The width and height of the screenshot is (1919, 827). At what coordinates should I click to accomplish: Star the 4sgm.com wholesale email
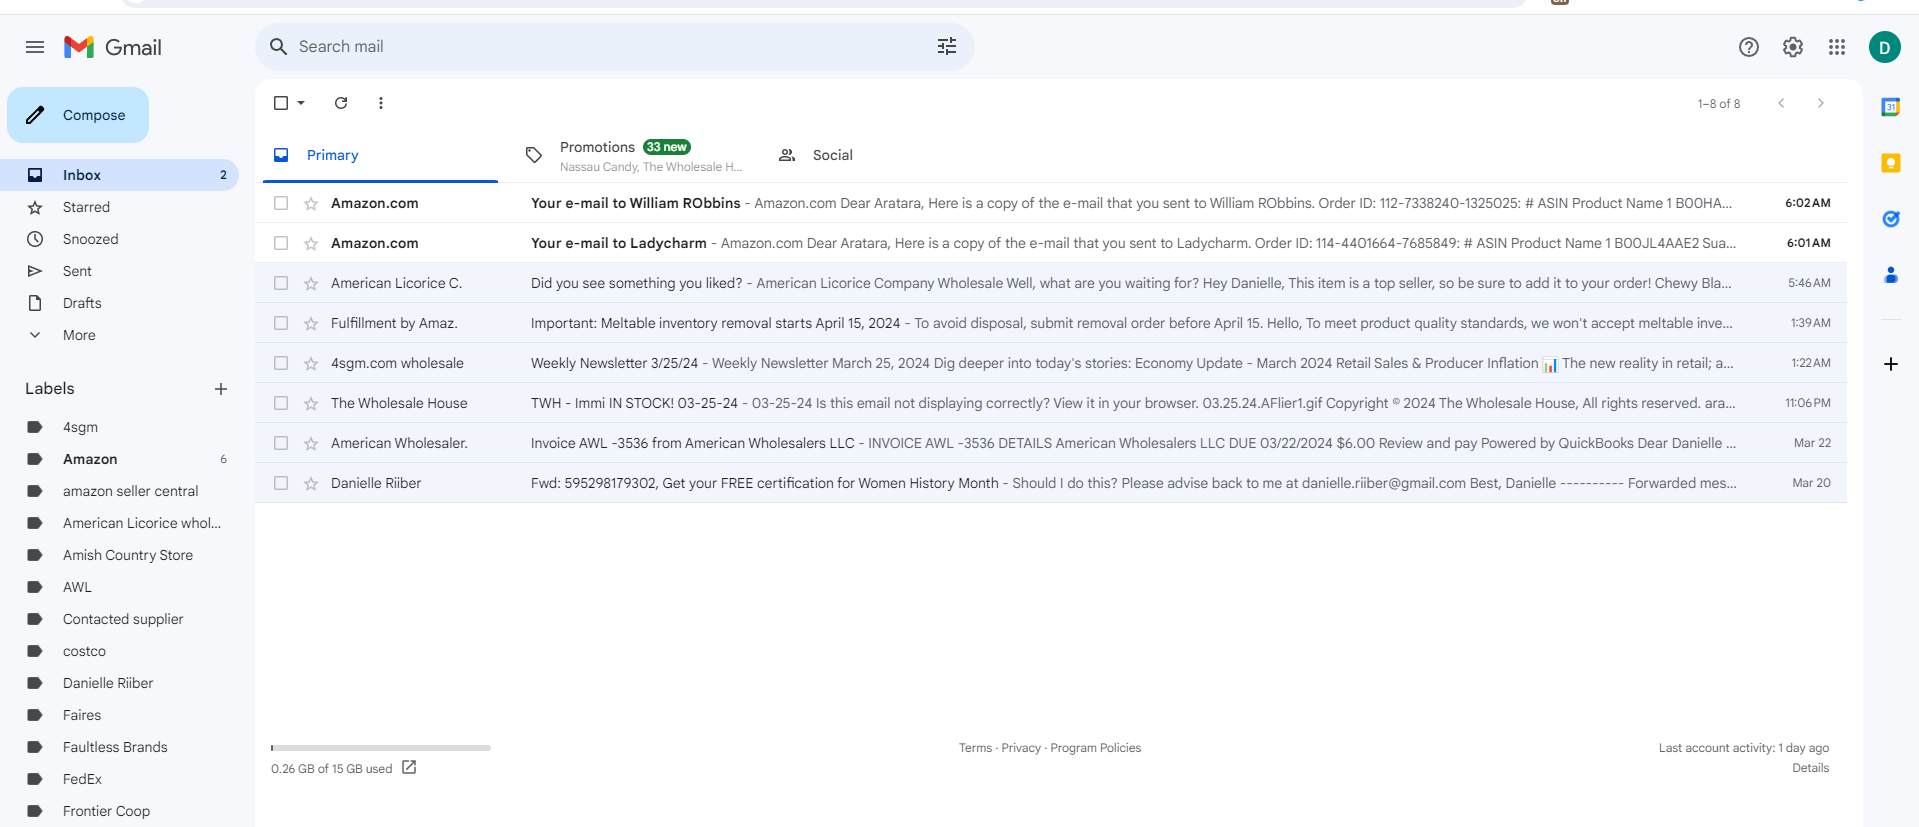311,363
